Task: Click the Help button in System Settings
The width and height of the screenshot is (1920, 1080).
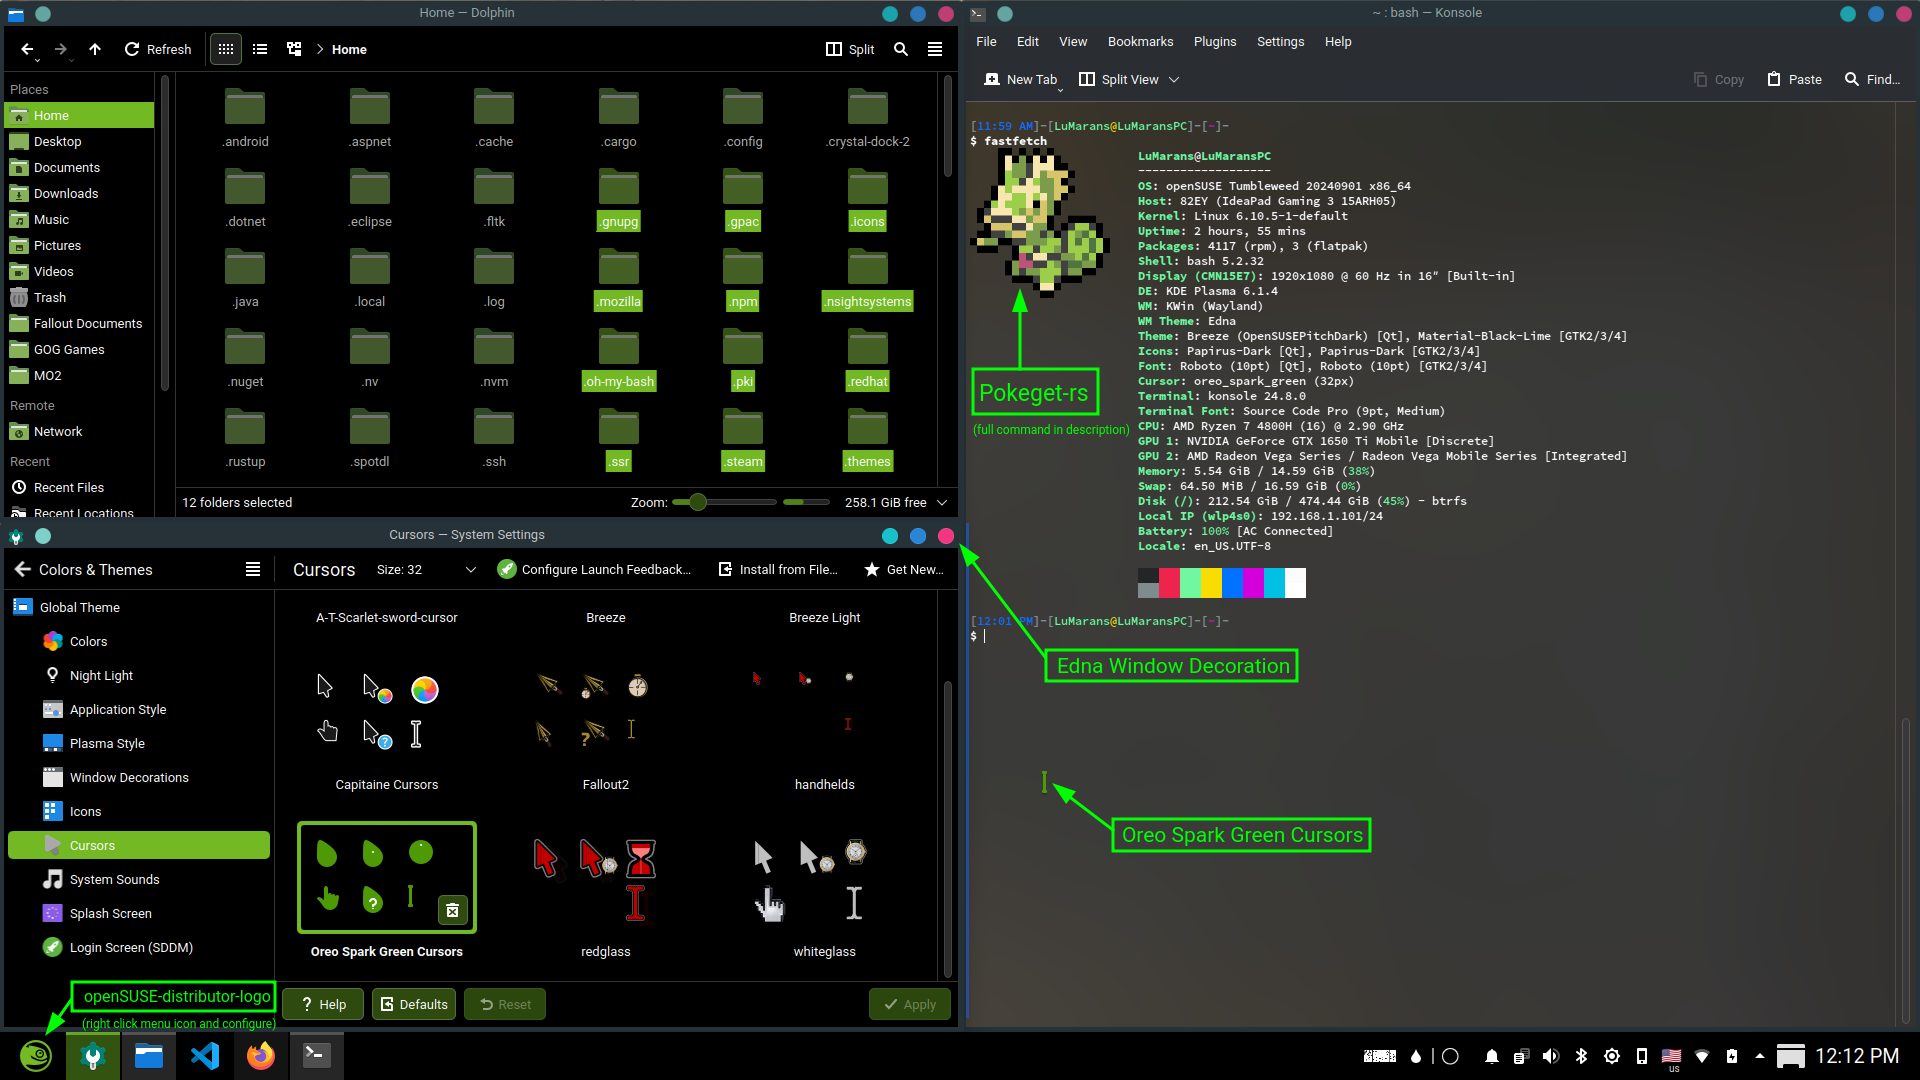Action: point(323,1004)
